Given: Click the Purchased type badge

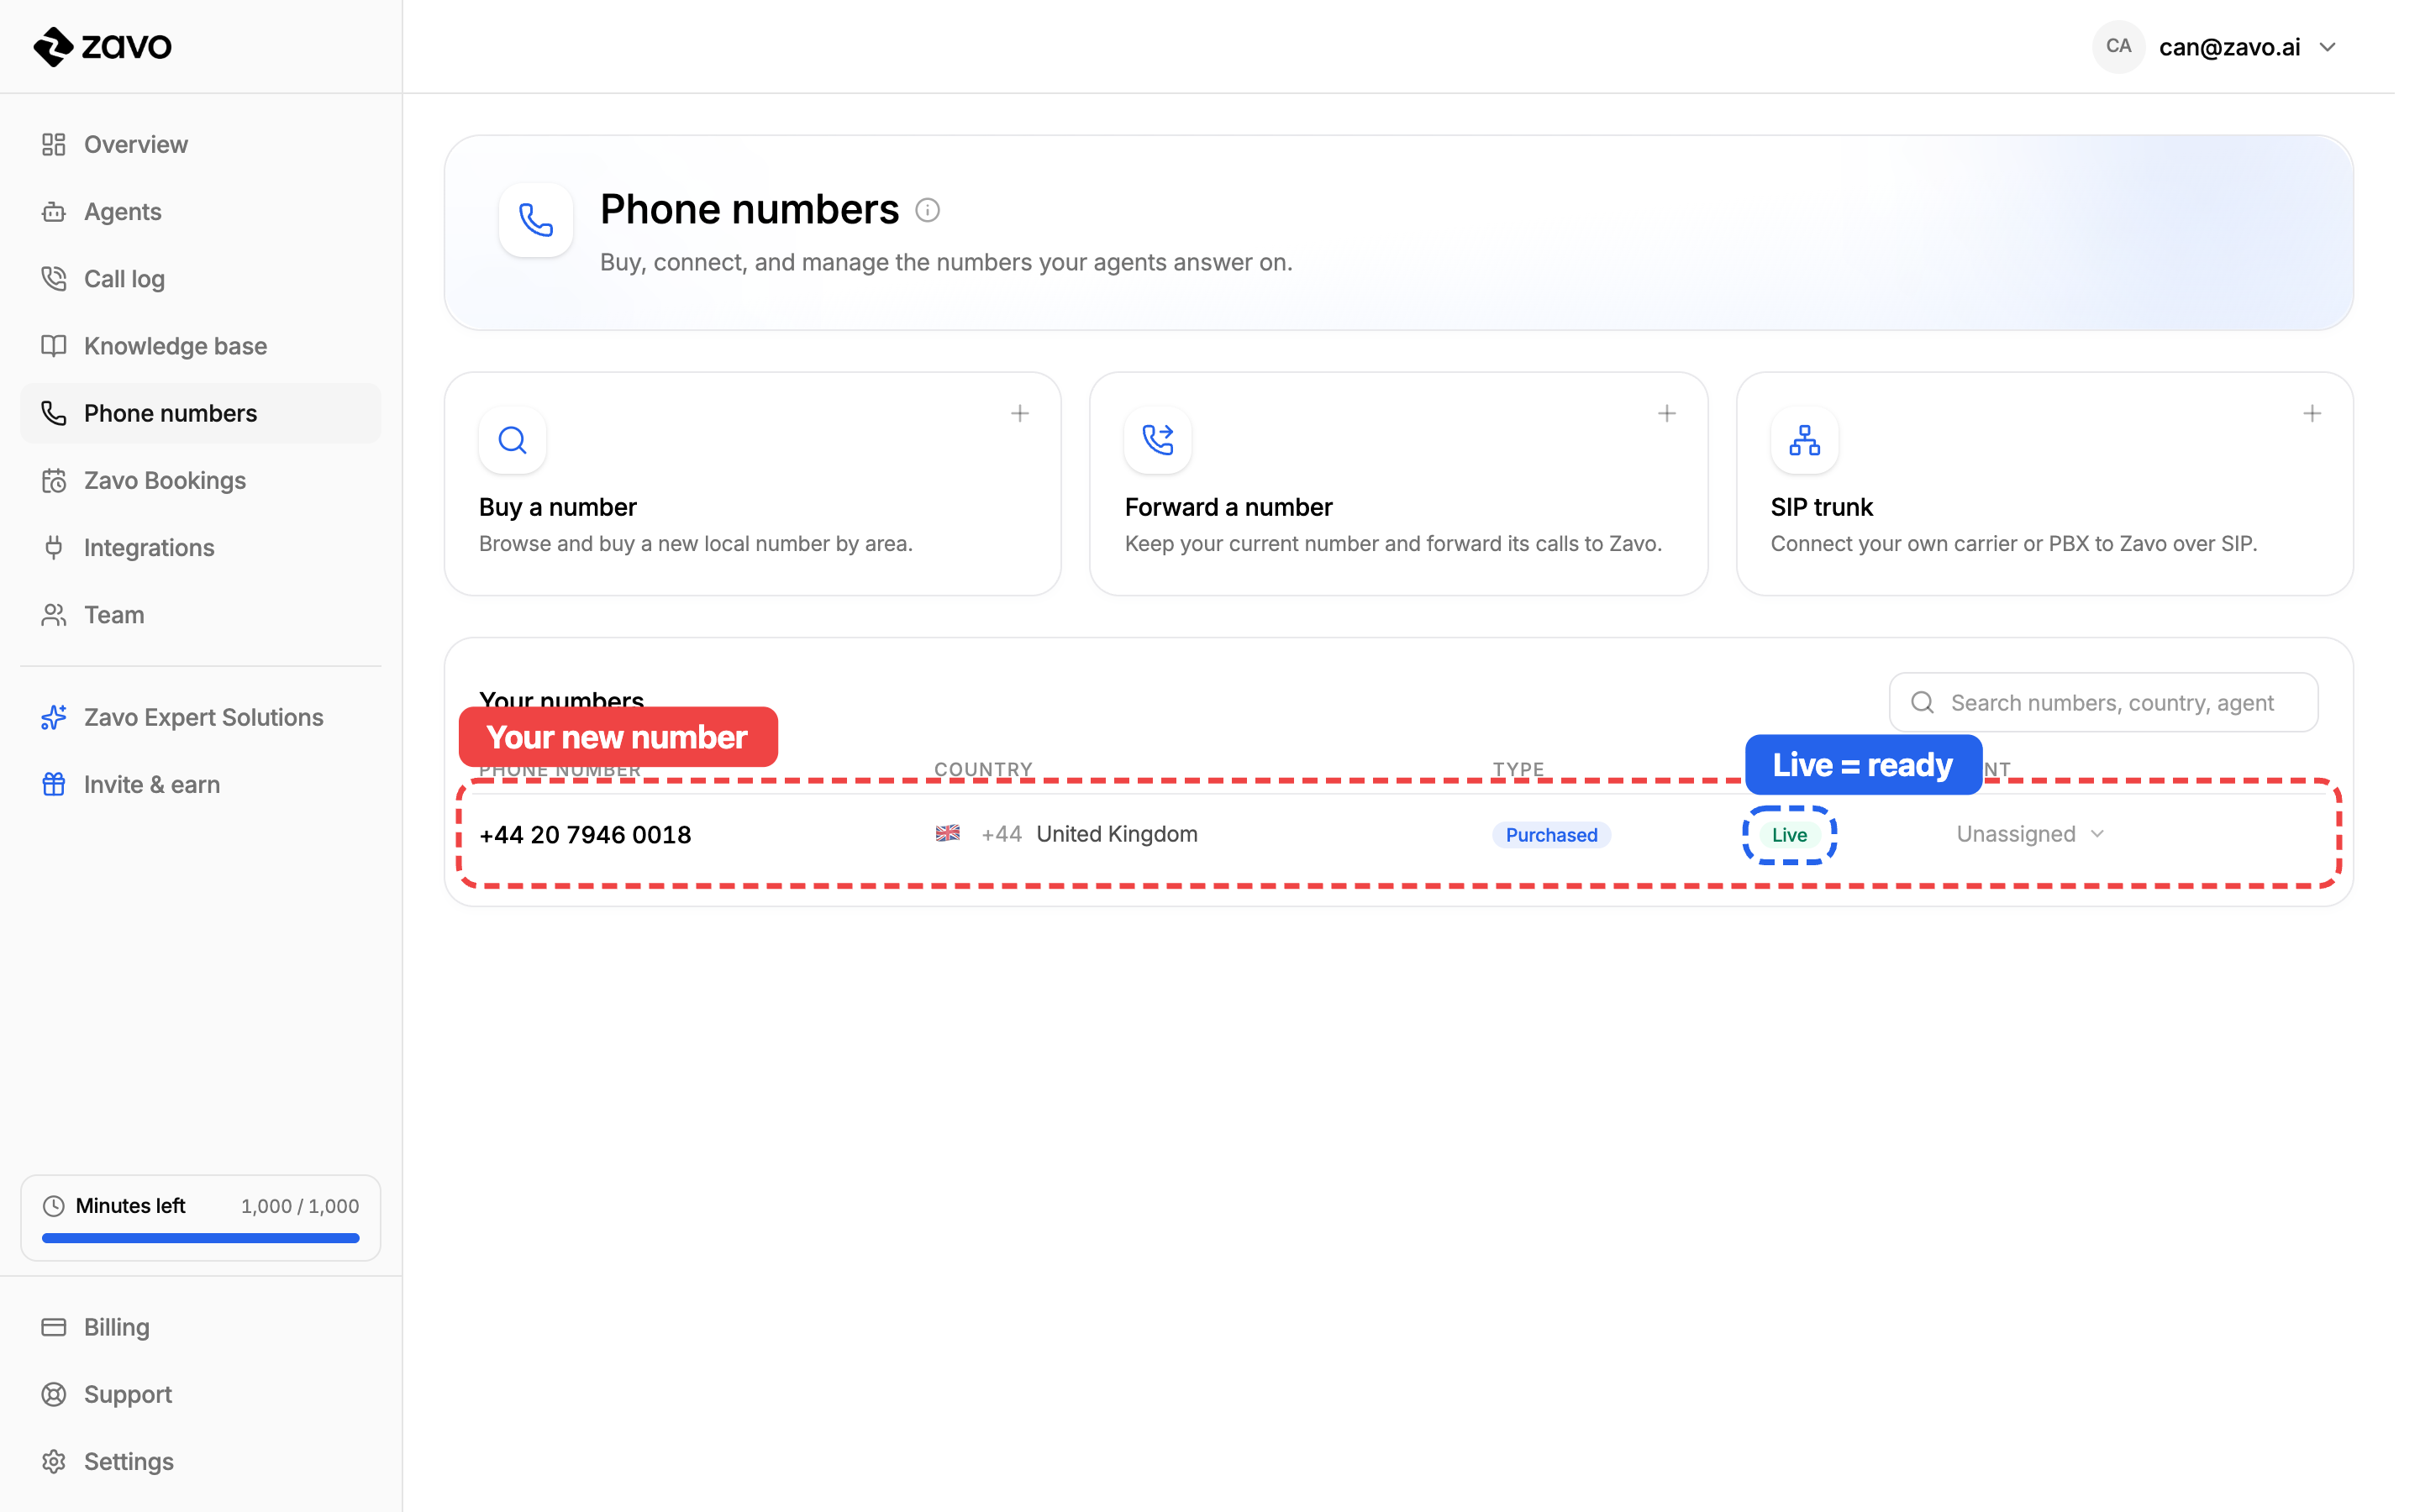Looking at the screenshot, I should coord(1551,835).
